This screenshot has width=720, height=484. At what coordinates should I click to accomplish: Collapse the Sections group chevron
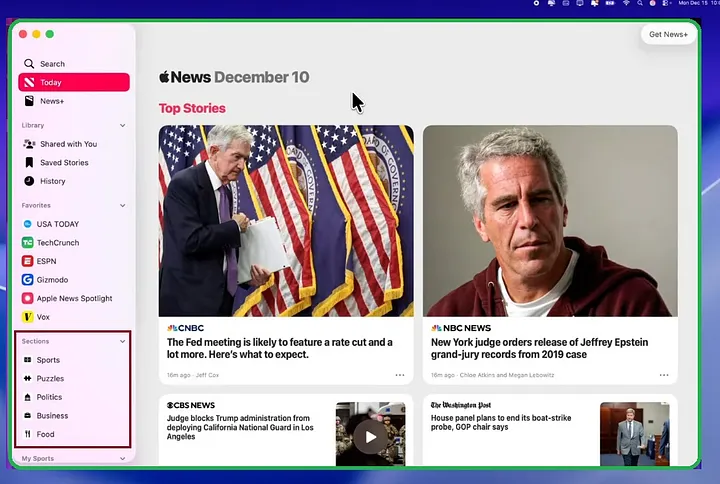[x=123, y=341]
